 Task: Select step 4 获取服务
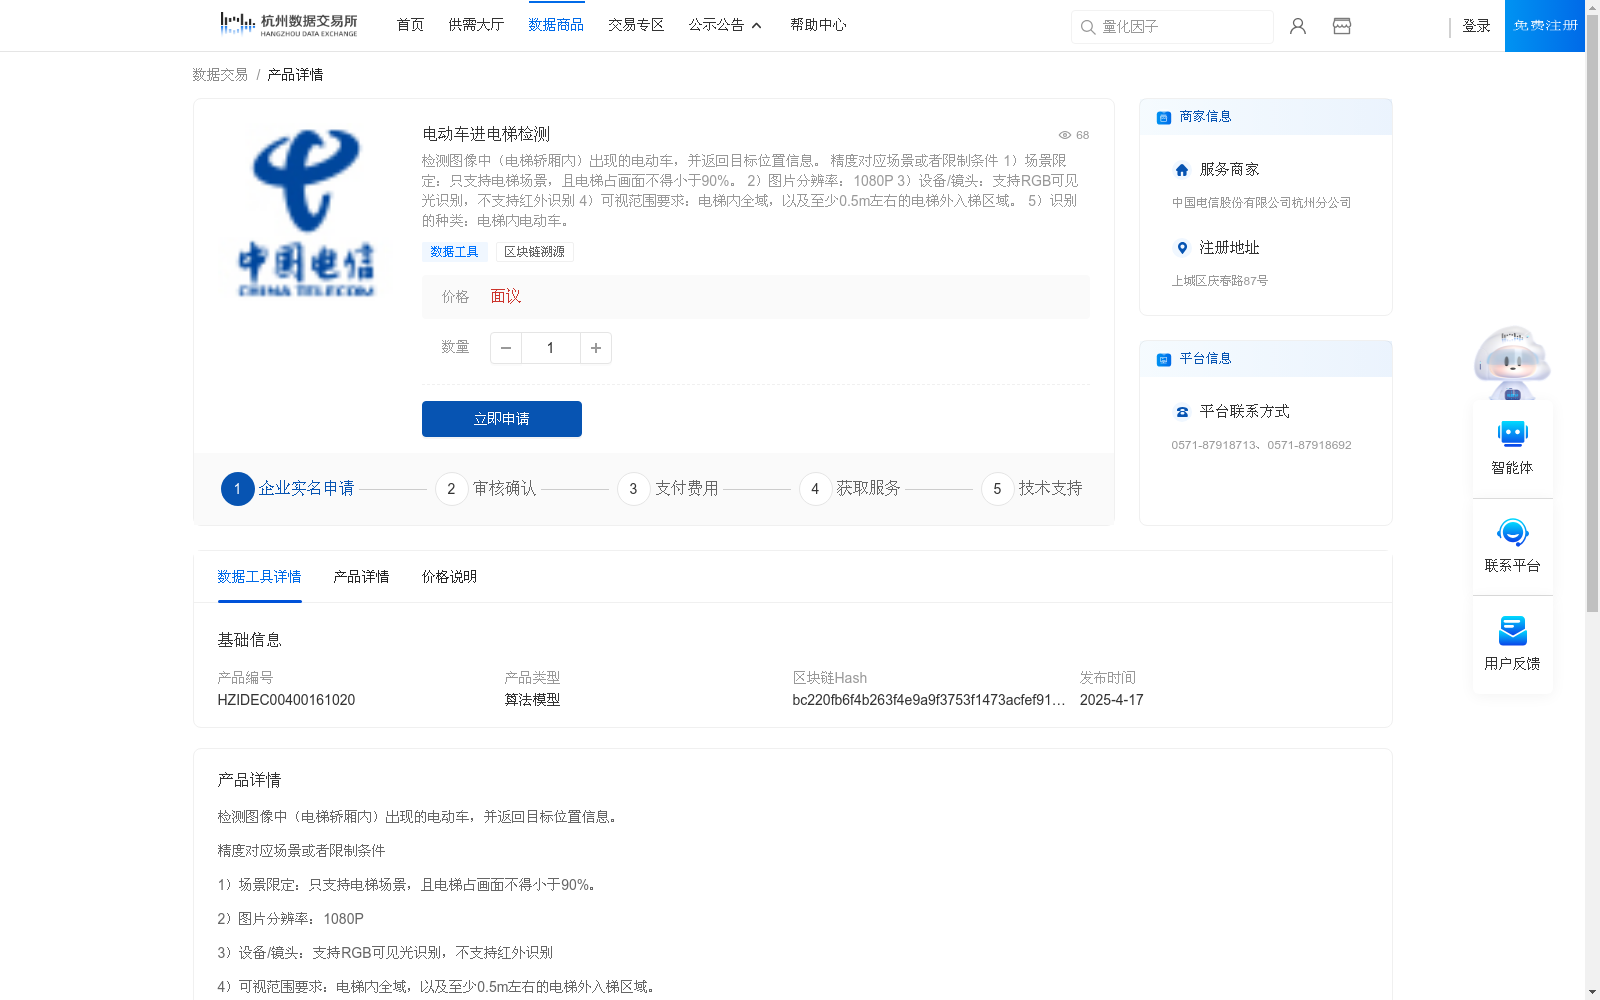[850, 489]
